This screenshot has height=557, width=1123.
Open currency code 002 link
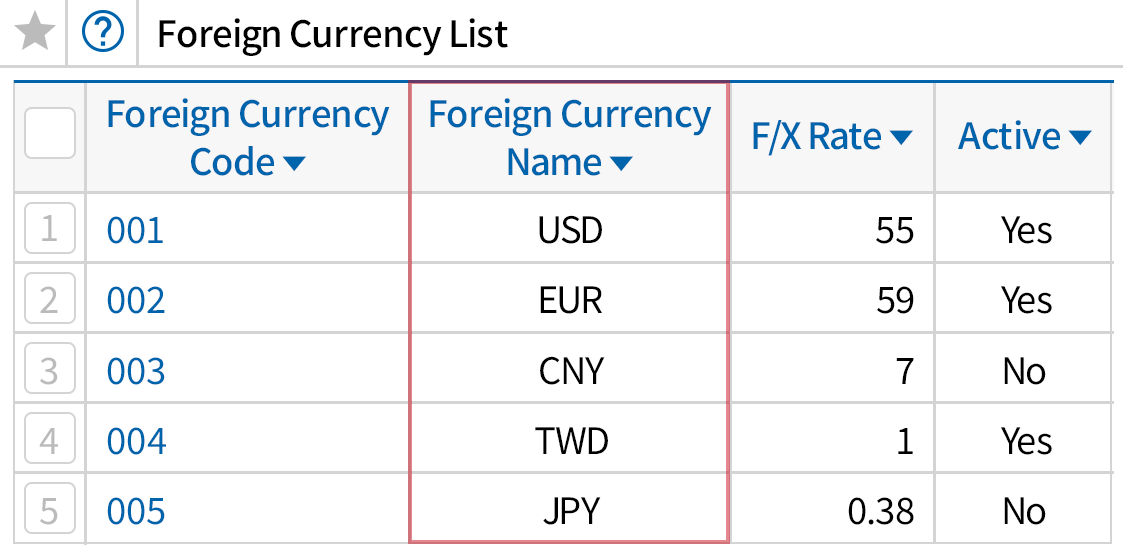coord(135,301)
